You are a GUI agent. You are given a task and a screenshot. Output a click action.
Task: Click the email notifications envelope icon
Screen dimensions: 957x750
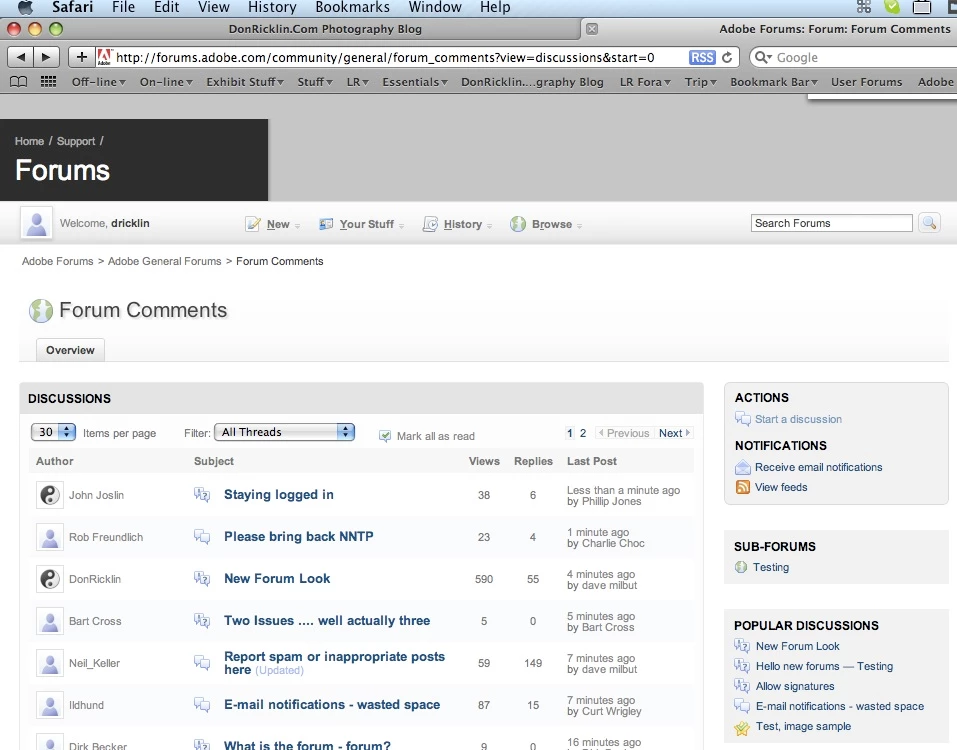(x=743, y=467)
